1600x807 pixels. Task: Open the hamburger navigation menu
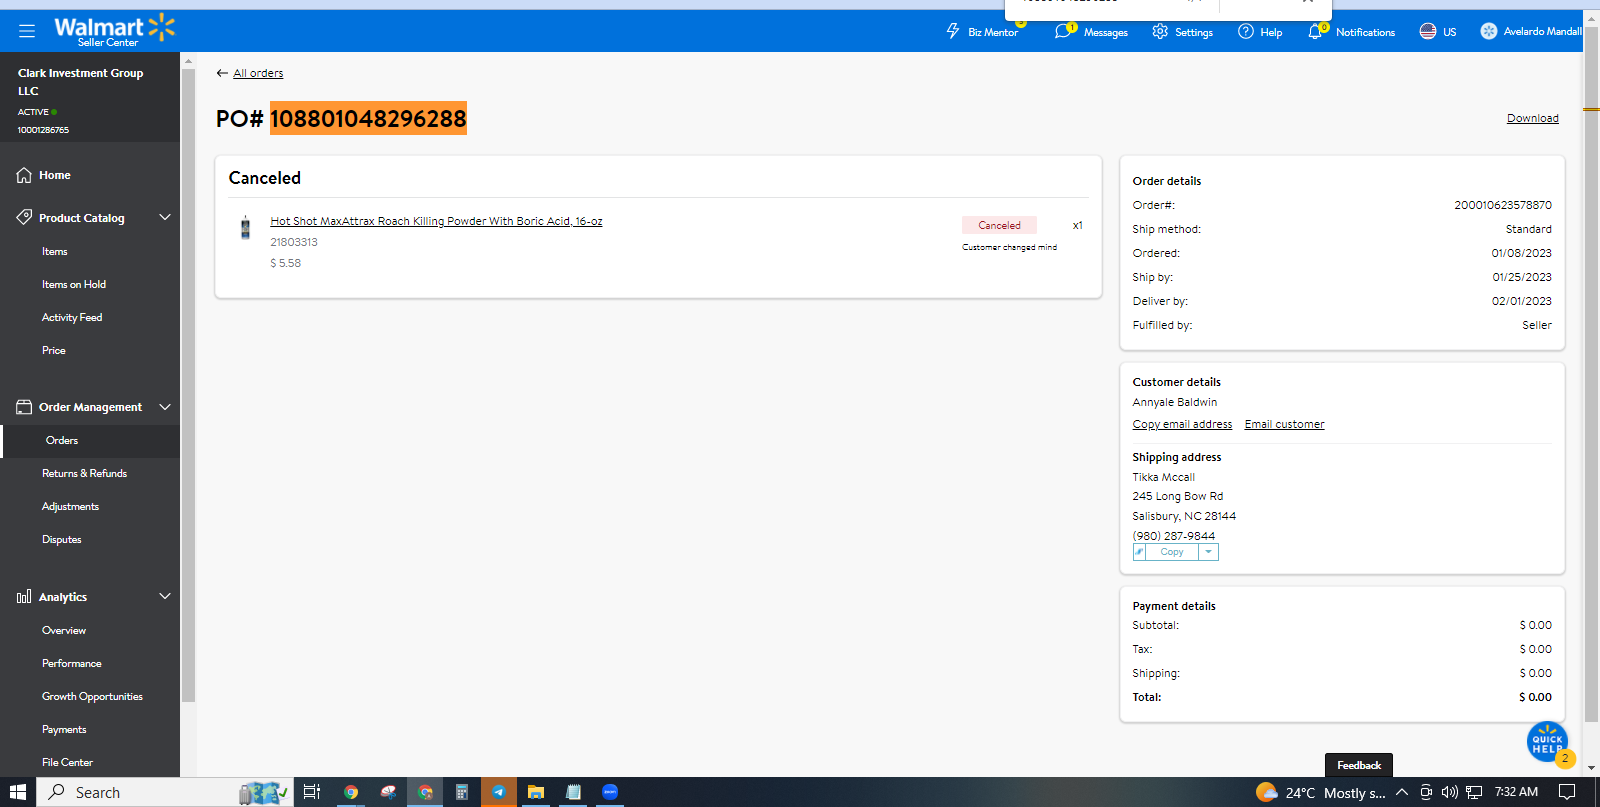click(x=27, y=31)
